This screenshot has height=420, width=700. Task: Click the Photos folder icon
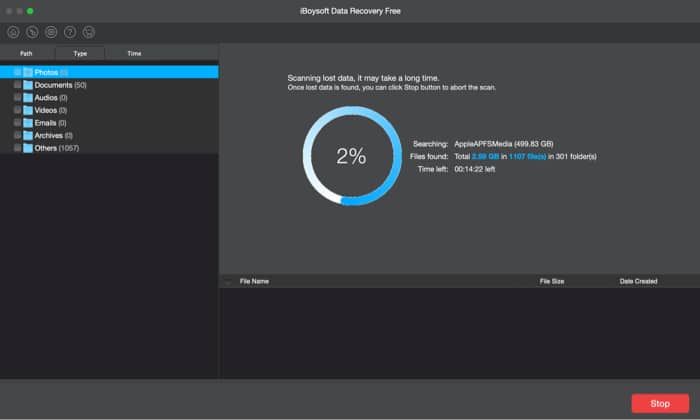click(x=28, y=72)
